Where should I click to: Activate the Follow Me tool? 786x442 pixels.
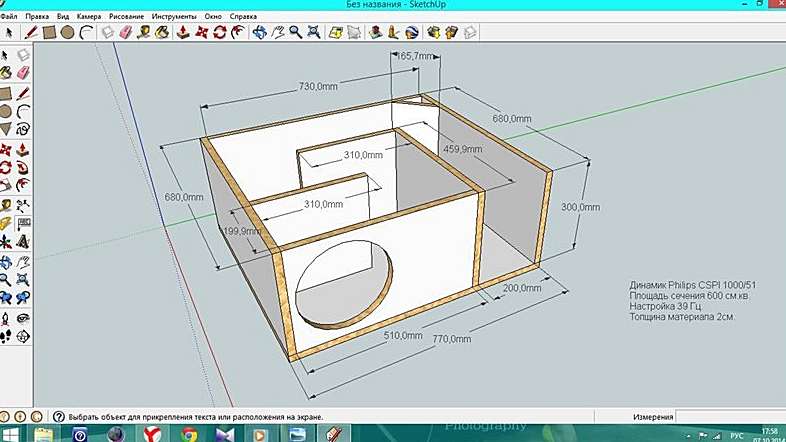(x=23, y=167)
